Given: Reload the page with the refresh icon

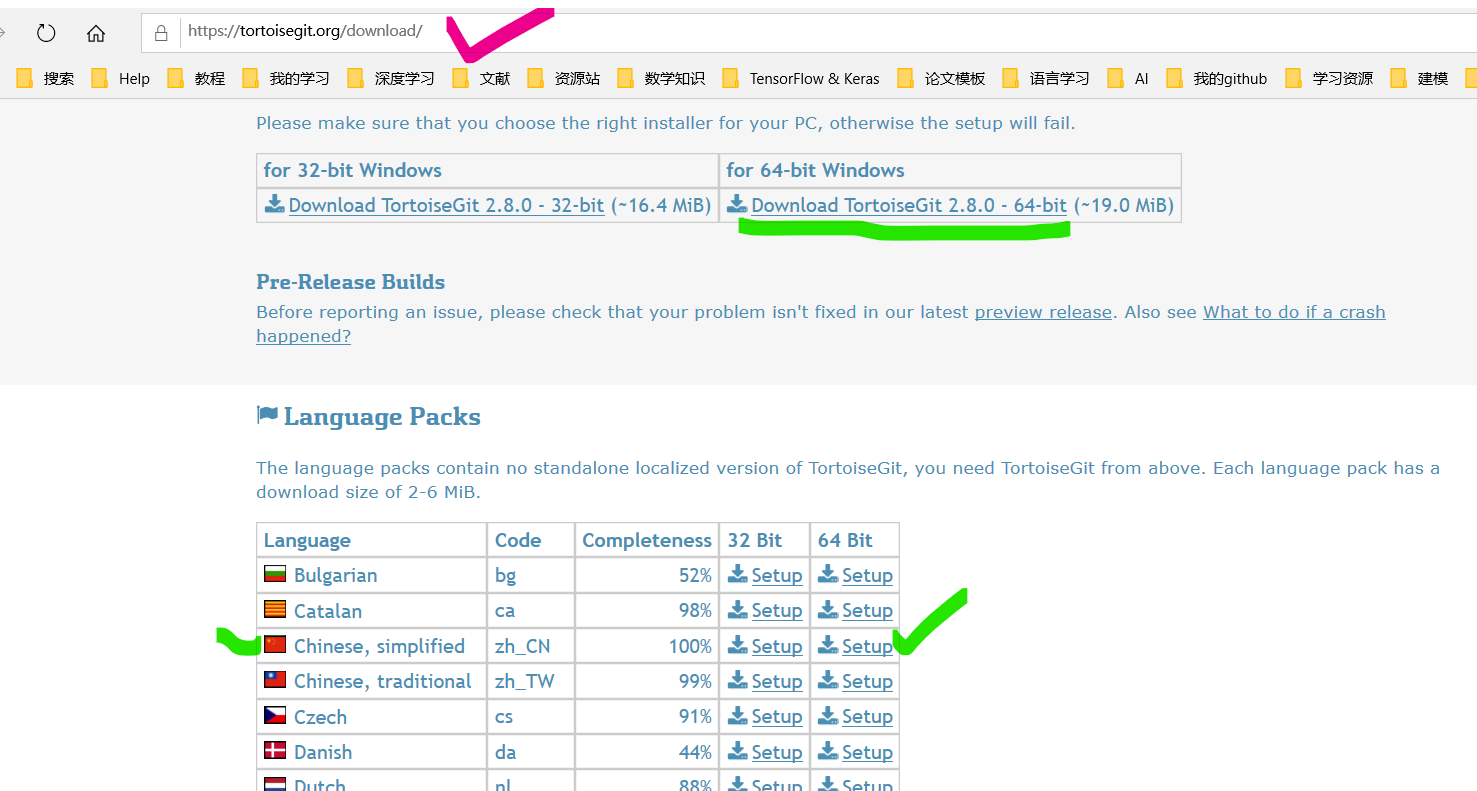Looking at the screenshot, I should (46, 33).
